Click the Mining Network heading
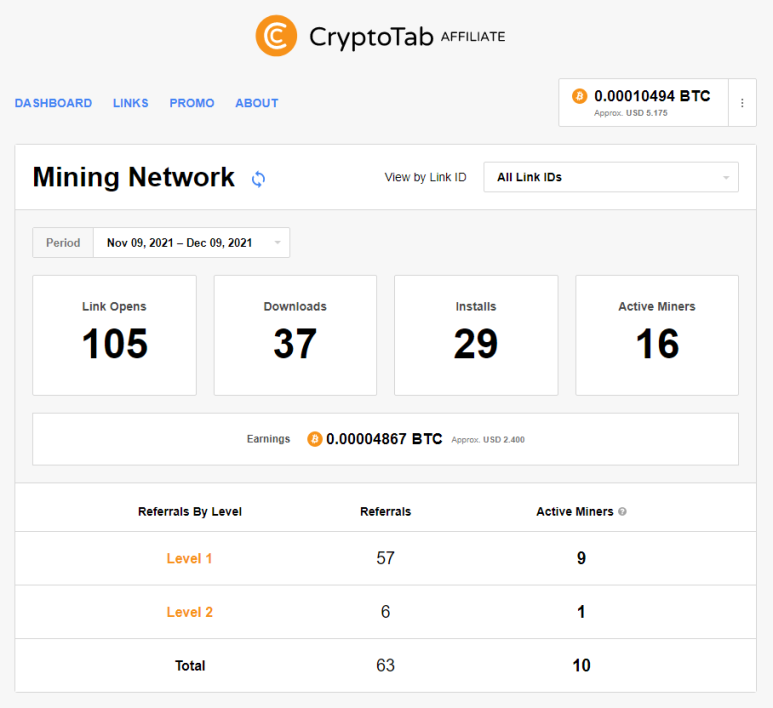The image size is (773, 708). (134, 177)
